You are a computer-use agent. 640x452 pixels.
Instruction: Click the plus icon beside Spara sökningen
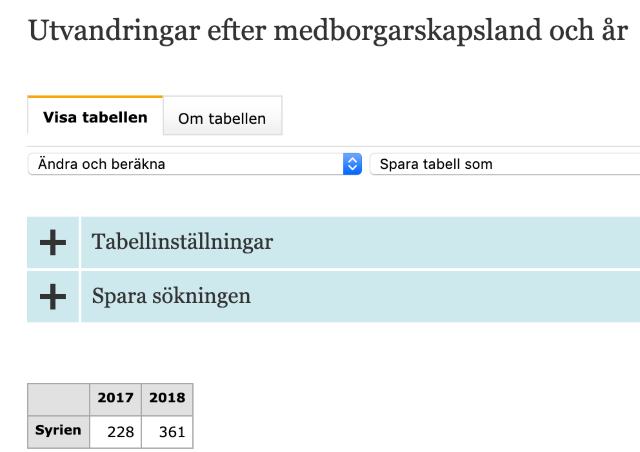pyautogui.click(x=53, y=297)
